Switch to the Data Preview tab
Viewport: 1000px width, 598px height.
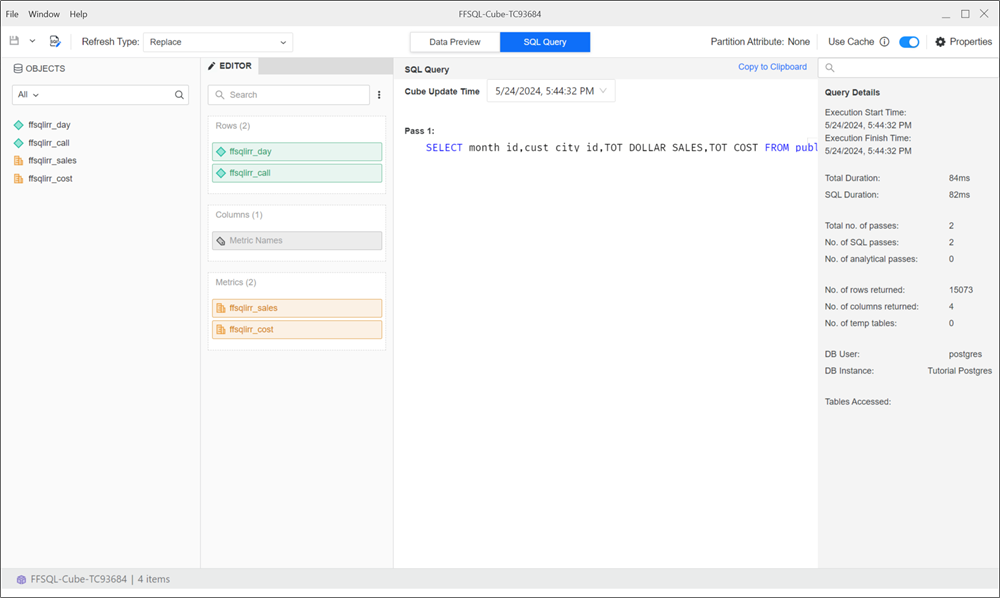(455, 42)
